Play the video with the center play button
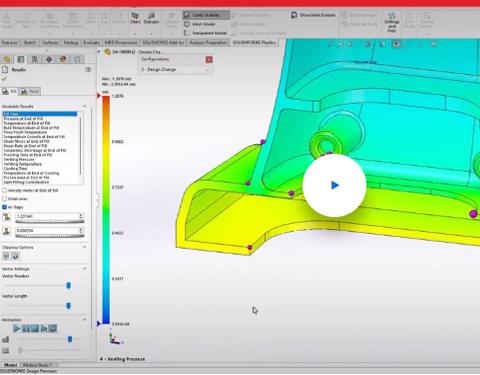 click(x=334, y=185)
